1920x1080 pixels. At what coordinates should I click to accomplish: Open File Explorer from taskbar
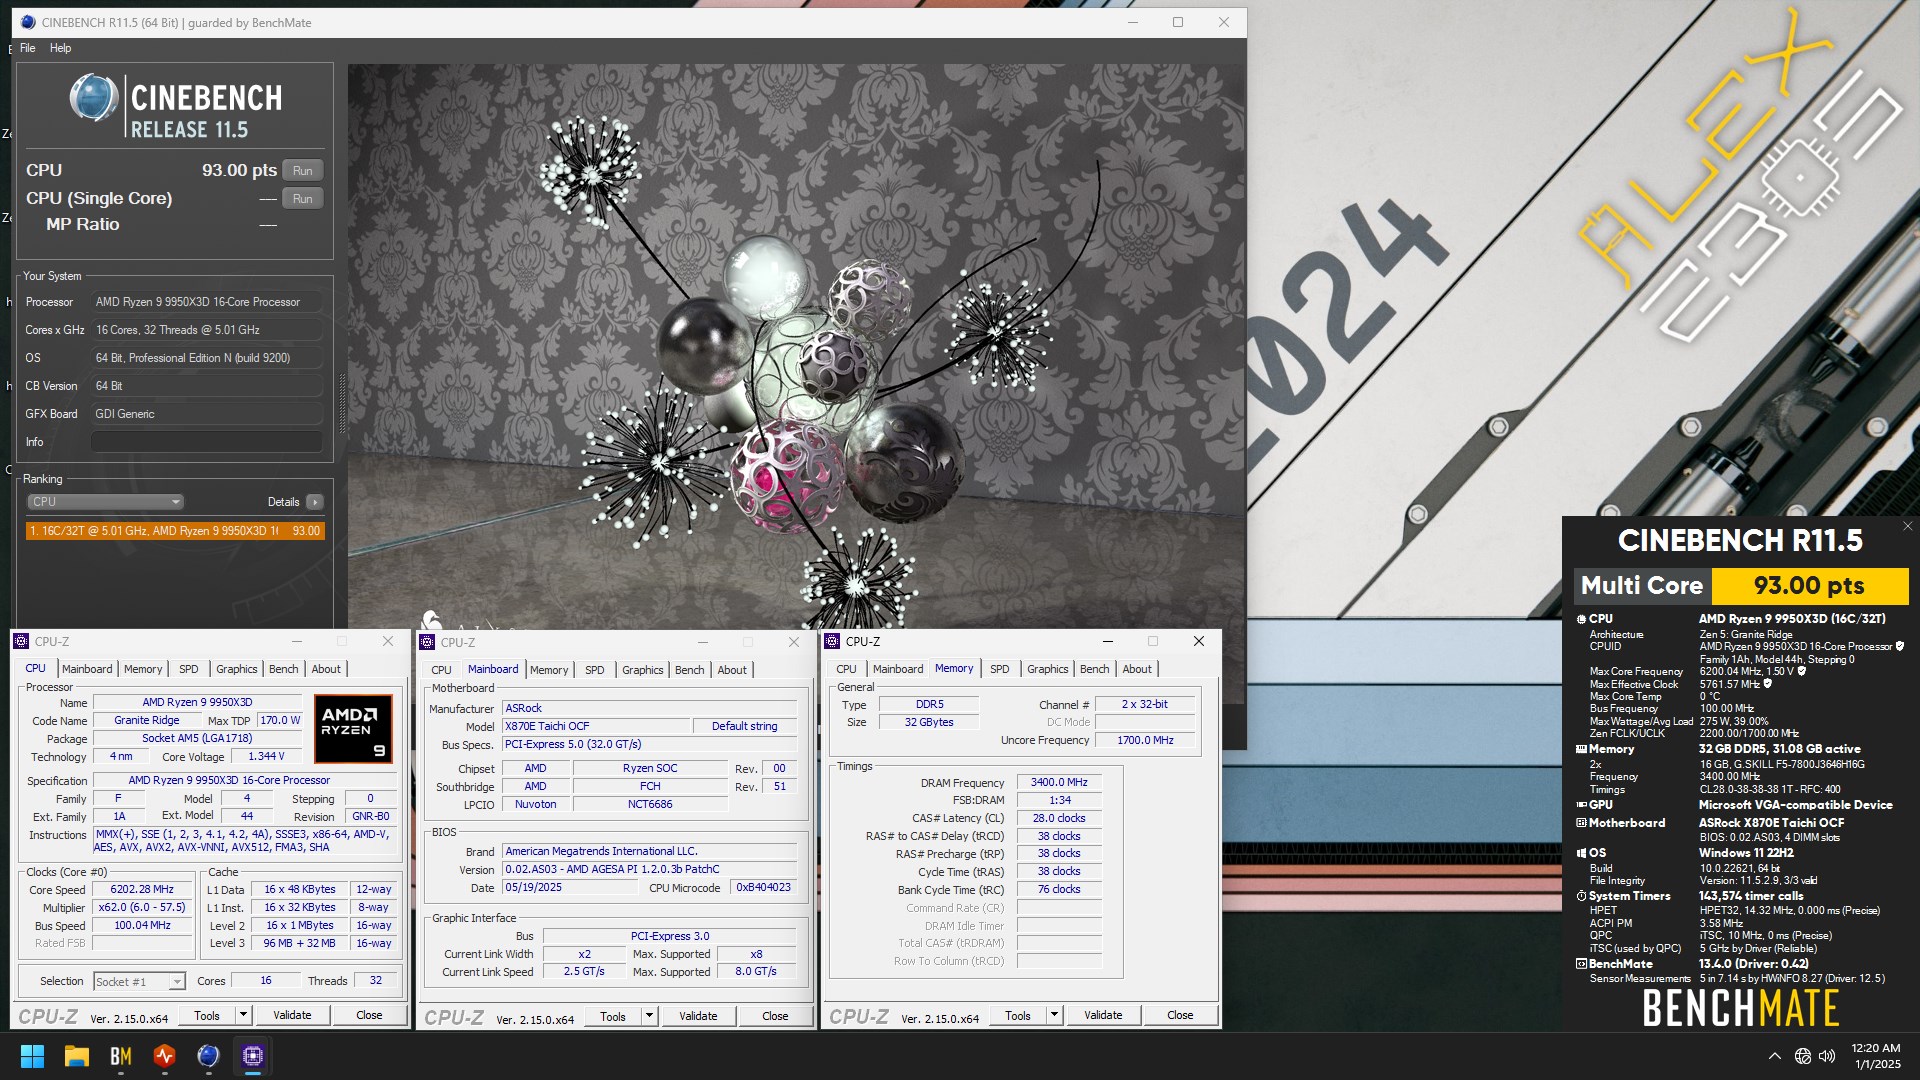77,1056
